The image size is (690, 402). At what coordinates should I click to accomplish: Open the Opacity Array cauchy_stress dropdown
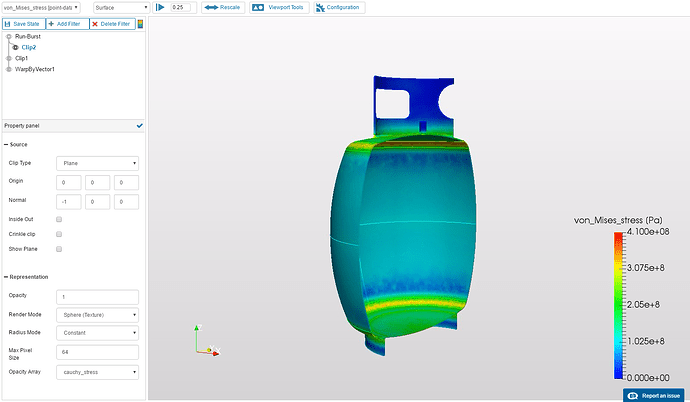pos(98,372)
